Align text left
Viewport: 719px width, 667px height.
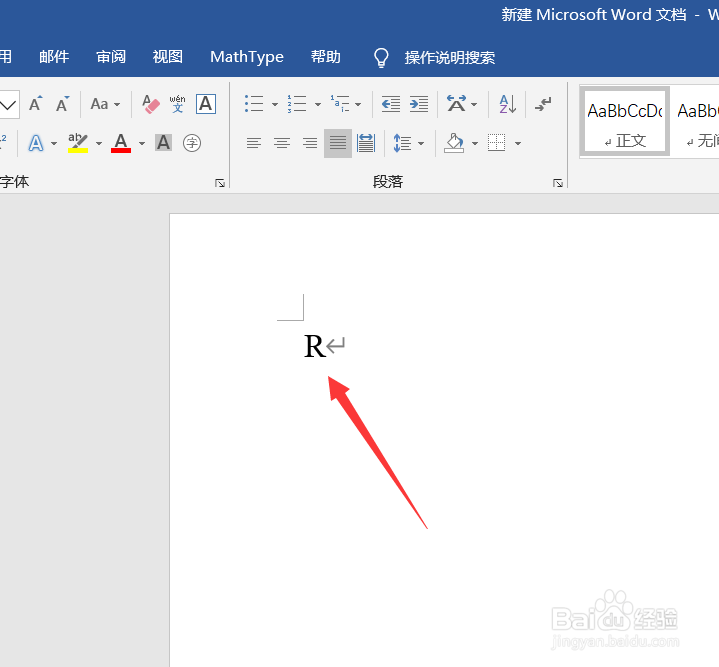coord(254,143)
